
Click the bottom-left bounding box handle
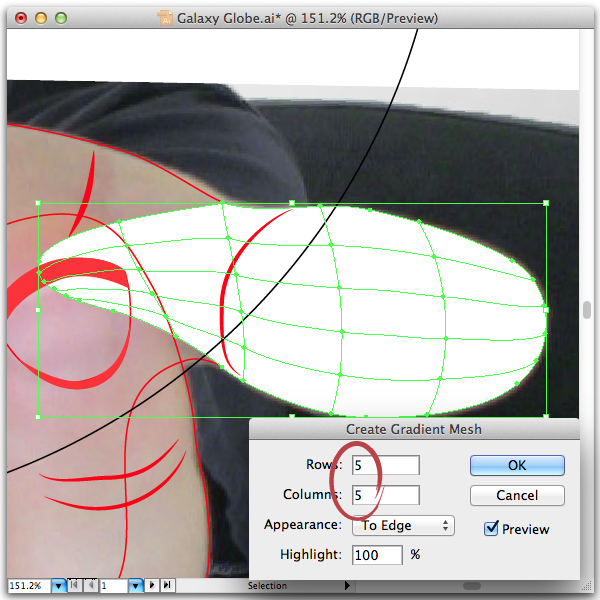point(38,417)
